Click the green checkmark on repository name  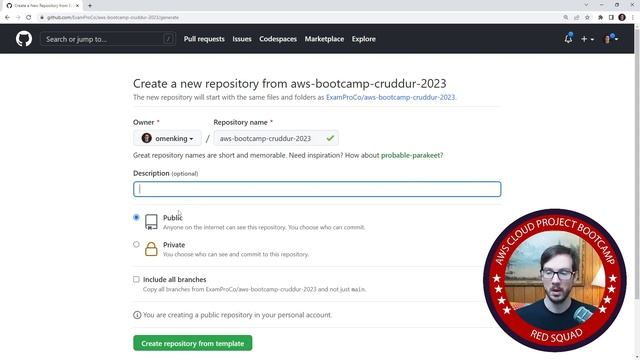pyautogui.click(x=330, y=138)
